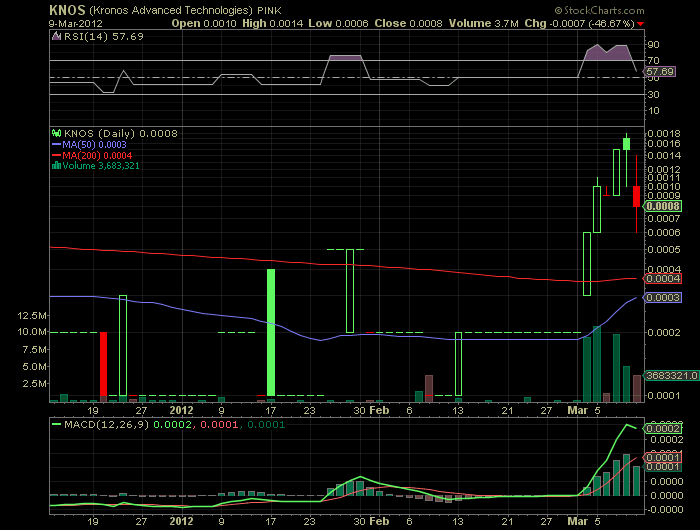Click the RSI 57.69 value tag
Viewport: 700px width, 530px height.
tap(659, 71)
